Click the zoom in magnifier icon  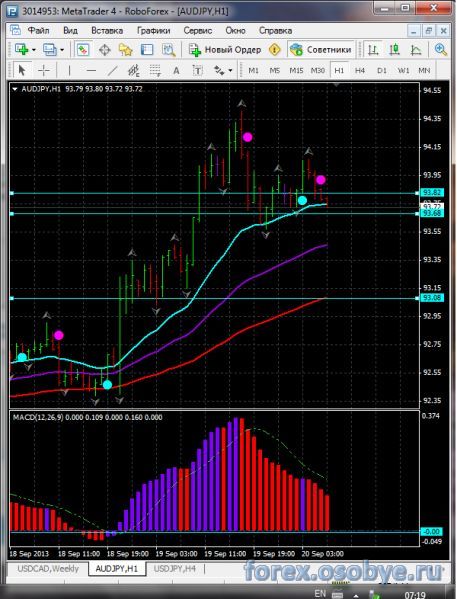coord(440,50)
